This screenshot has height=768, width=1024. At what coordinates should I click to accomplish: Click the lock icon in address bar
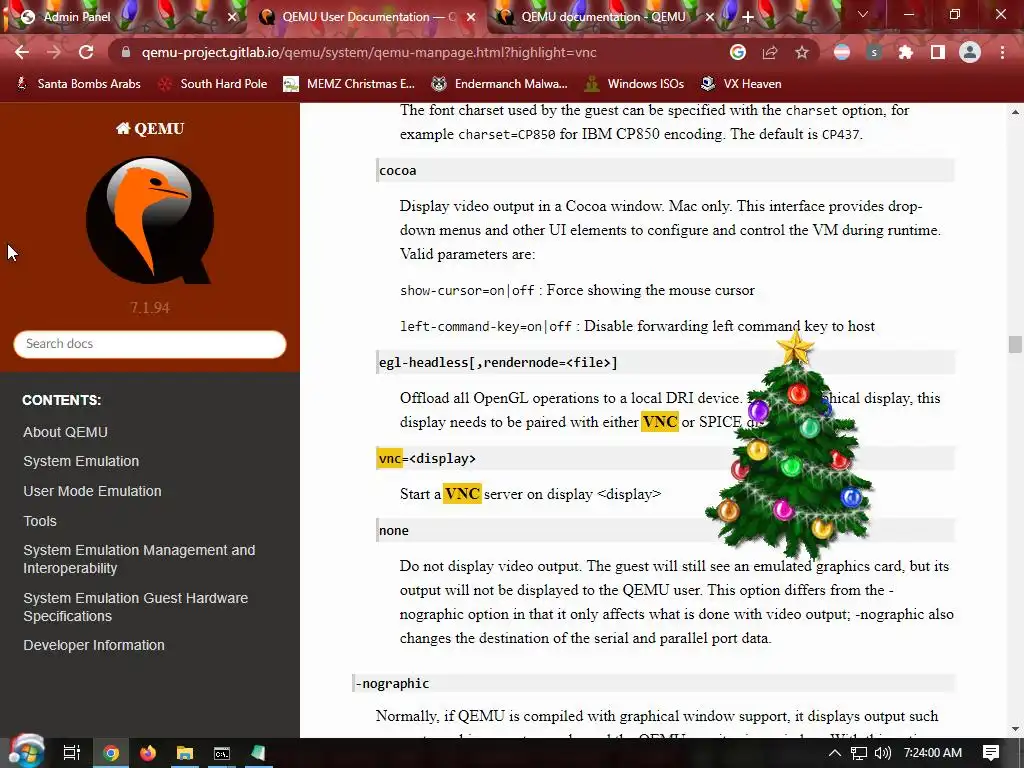pos(126,52)
